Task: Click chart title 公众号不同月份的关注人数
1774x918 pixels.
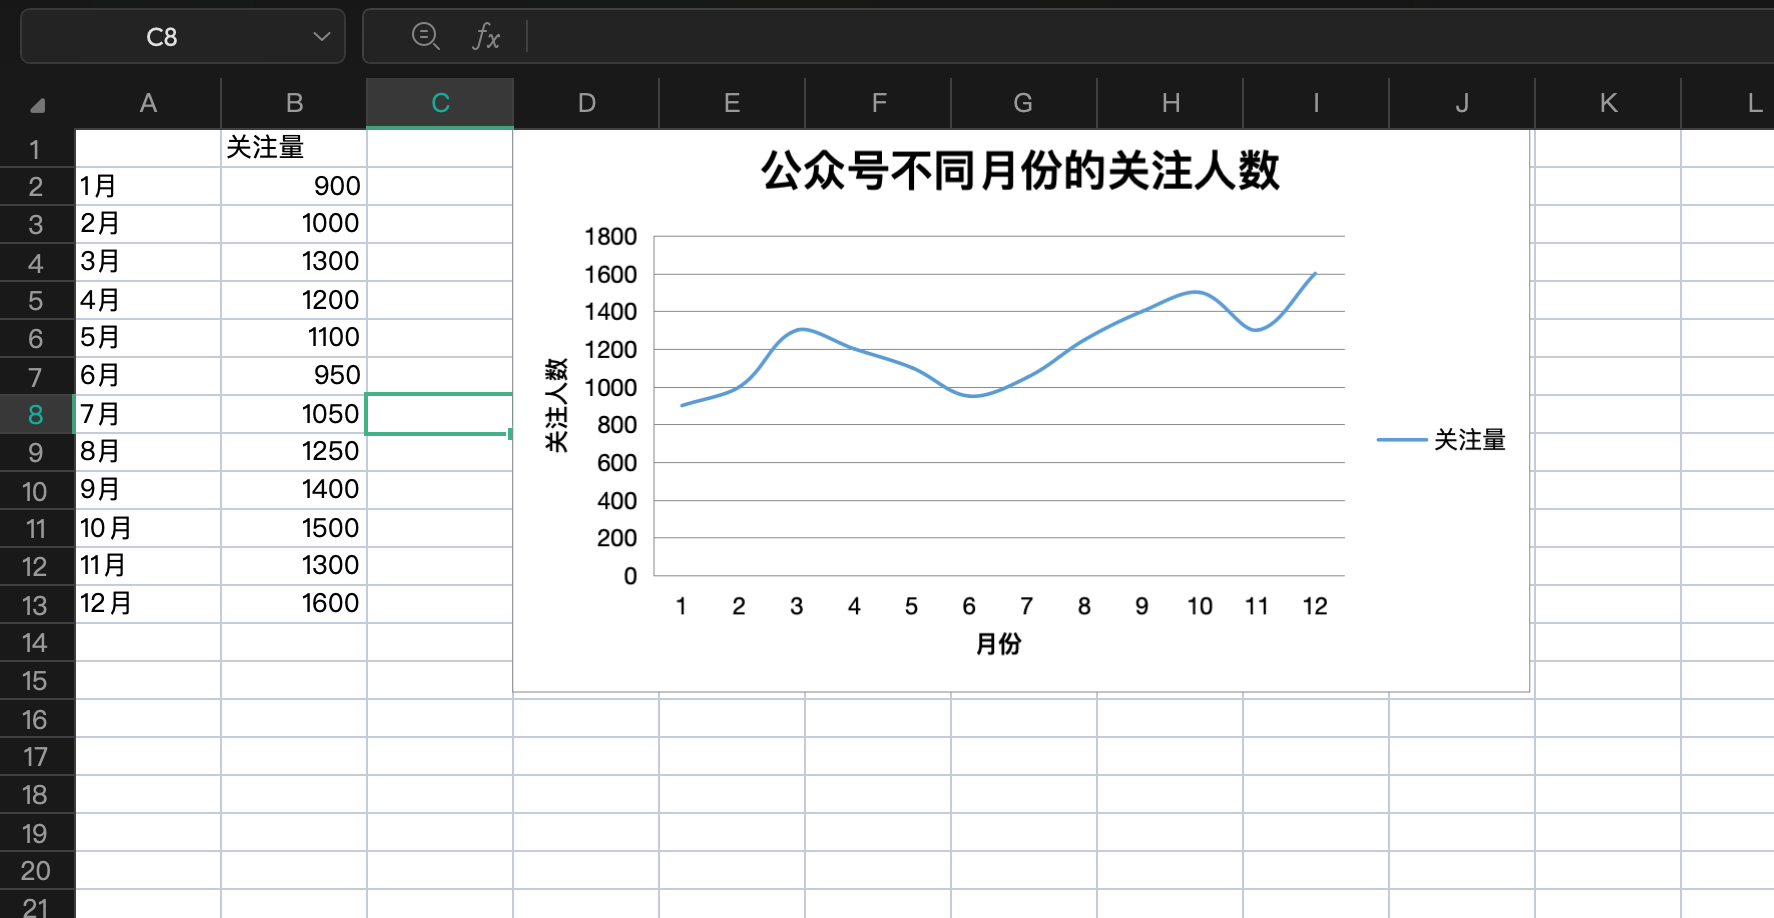Action: tap(1020, 171)
